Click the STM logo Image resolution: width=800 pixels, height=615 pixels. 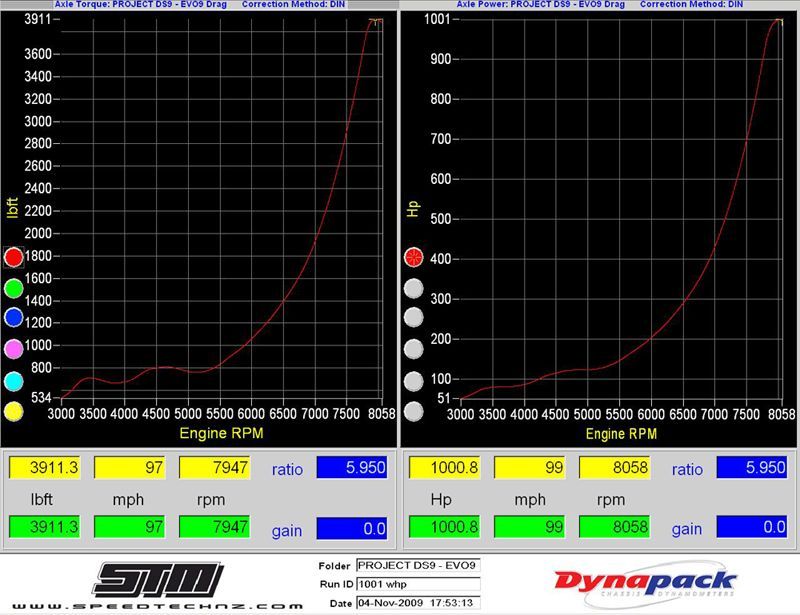(158, 580)
